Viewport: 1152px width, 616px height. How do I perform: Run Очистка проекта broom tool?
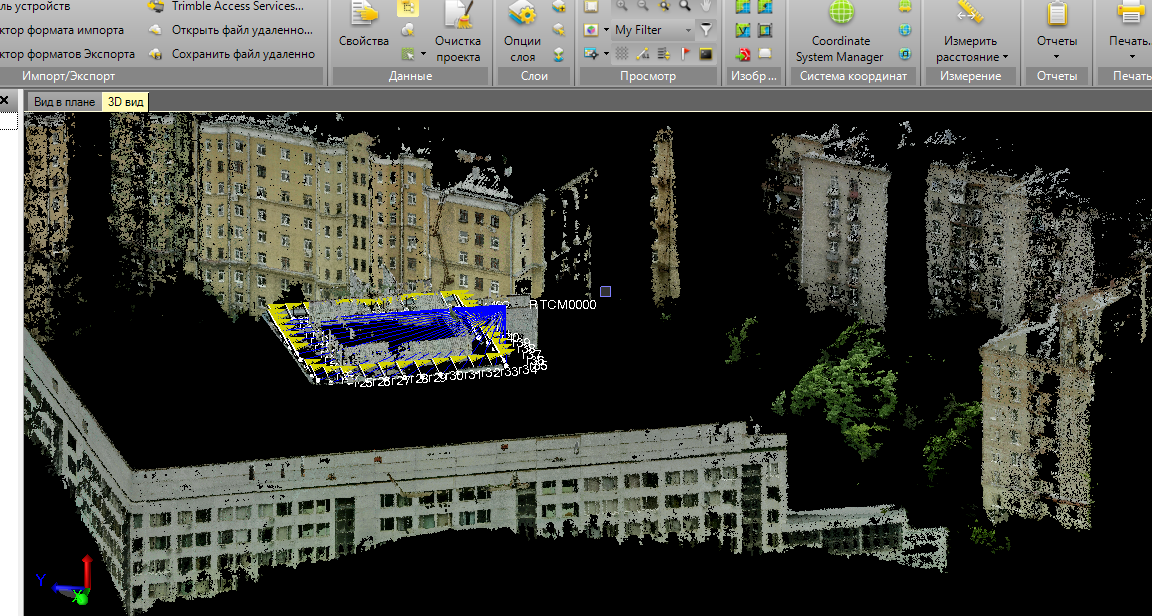click(x=458, y=32)
